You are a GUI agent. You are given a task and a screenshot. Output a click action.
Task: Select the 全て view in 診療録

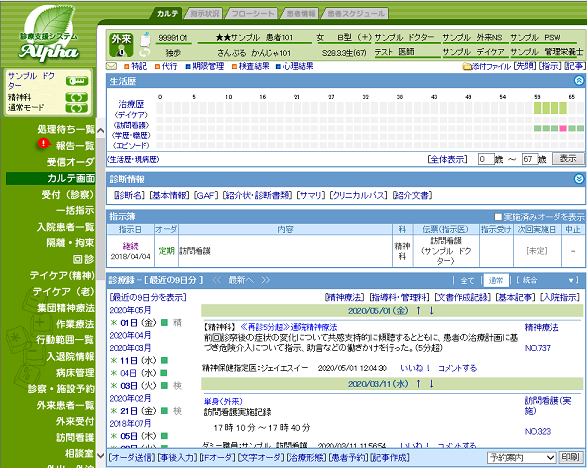click(467, 280)
